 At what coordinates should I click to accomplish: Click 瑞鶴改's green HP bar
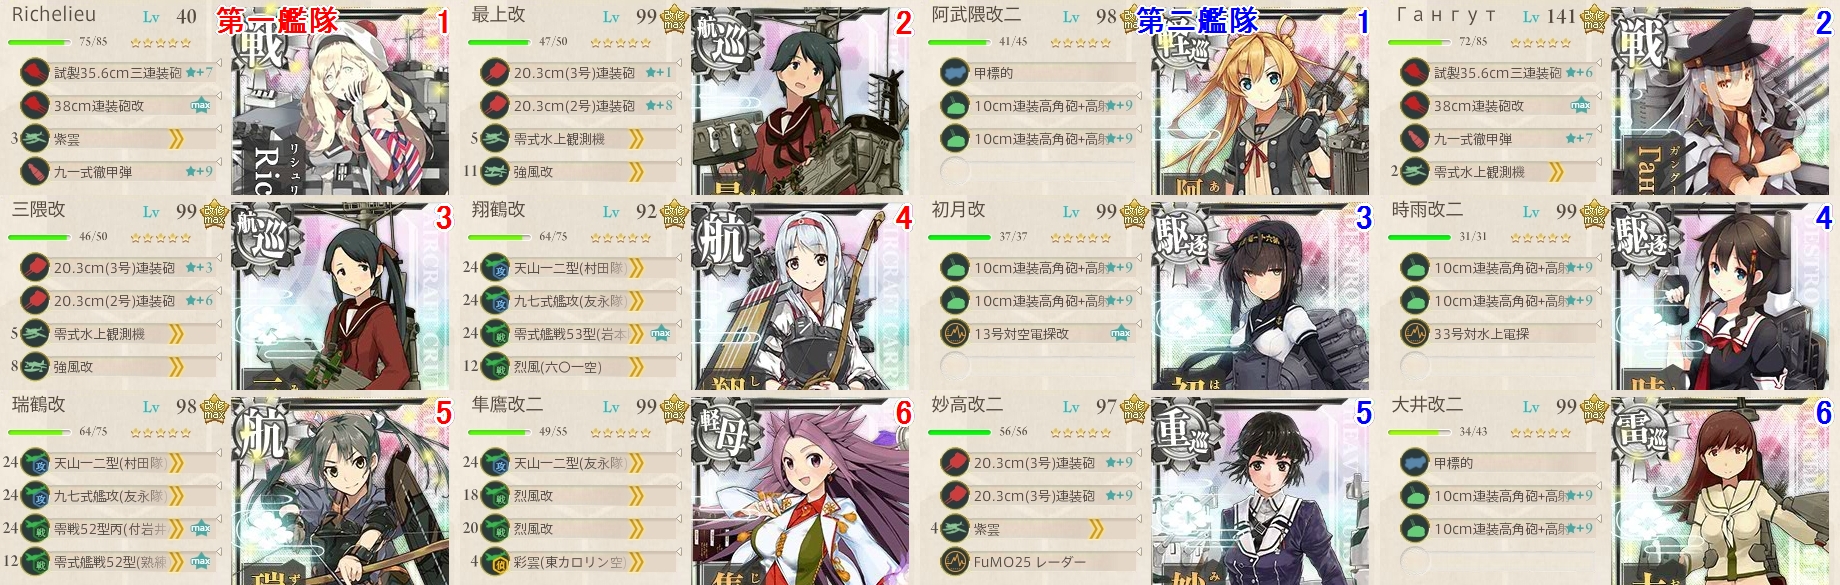click(x=38, y=432)
